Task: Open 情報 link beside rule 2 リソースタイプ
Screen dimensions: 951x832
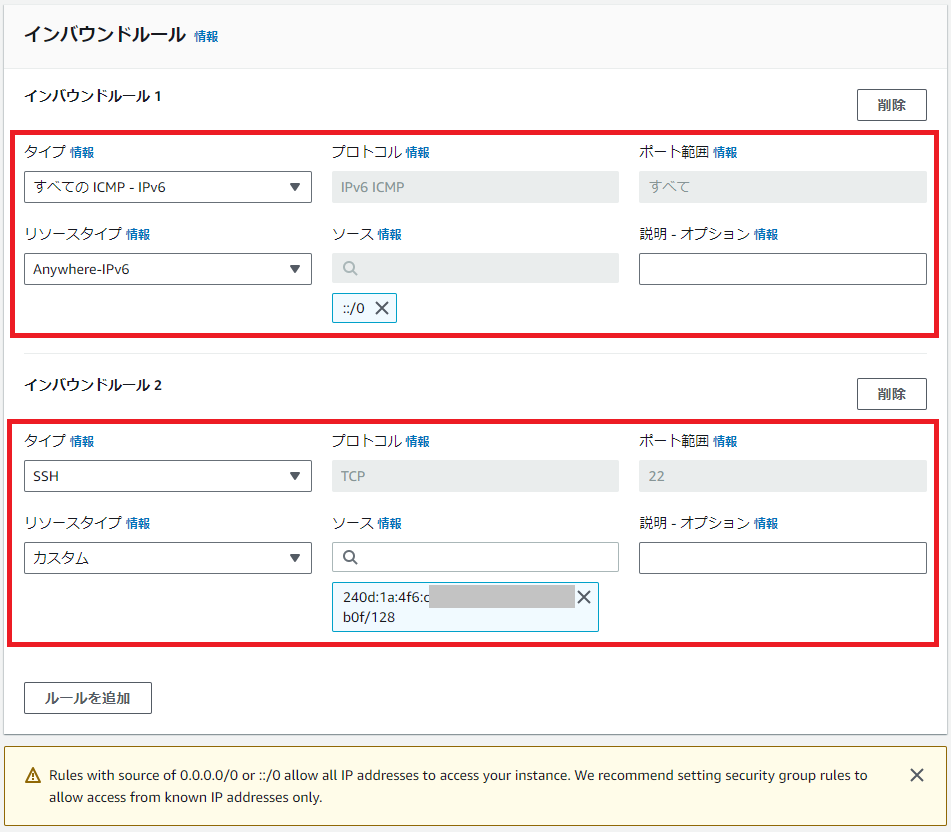Action: (x=138, y=524)
